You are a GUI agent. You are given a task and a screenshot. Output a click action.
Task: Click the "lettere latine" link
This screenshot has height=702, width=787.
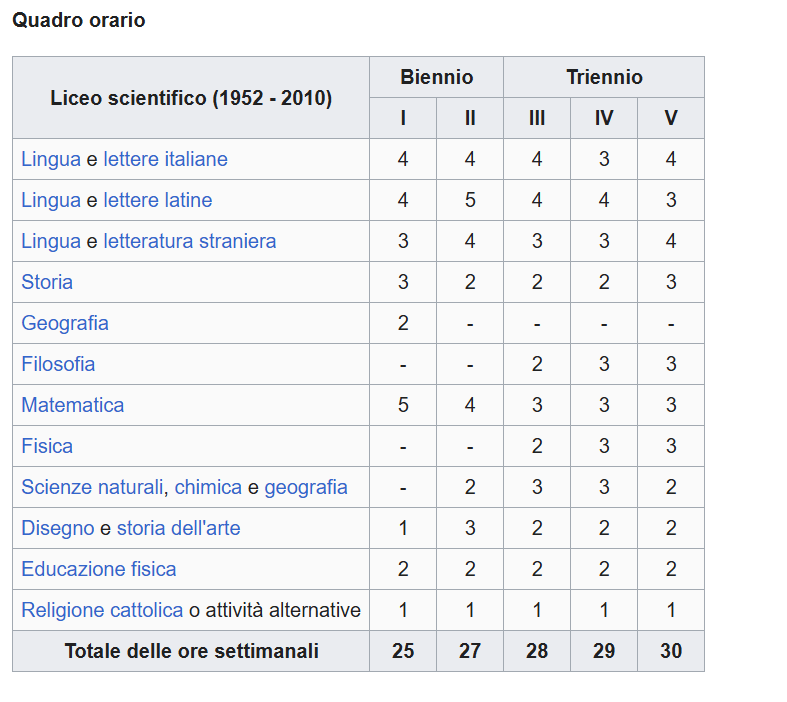[x=157, y=200]
